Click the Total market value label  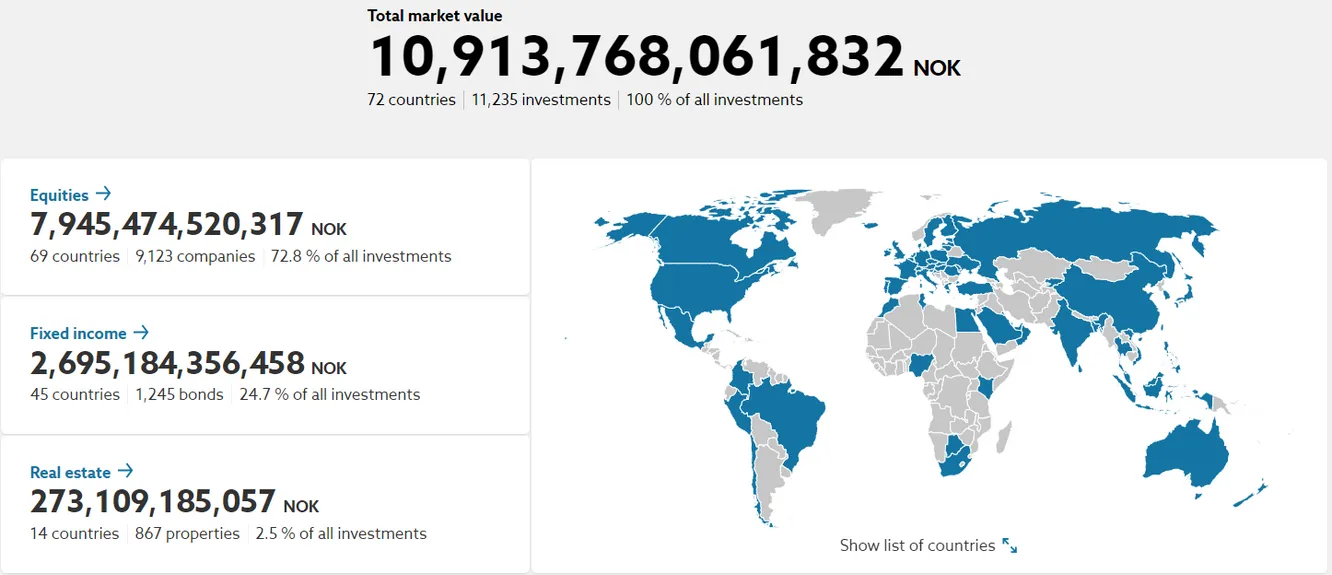tap(435, 15)
